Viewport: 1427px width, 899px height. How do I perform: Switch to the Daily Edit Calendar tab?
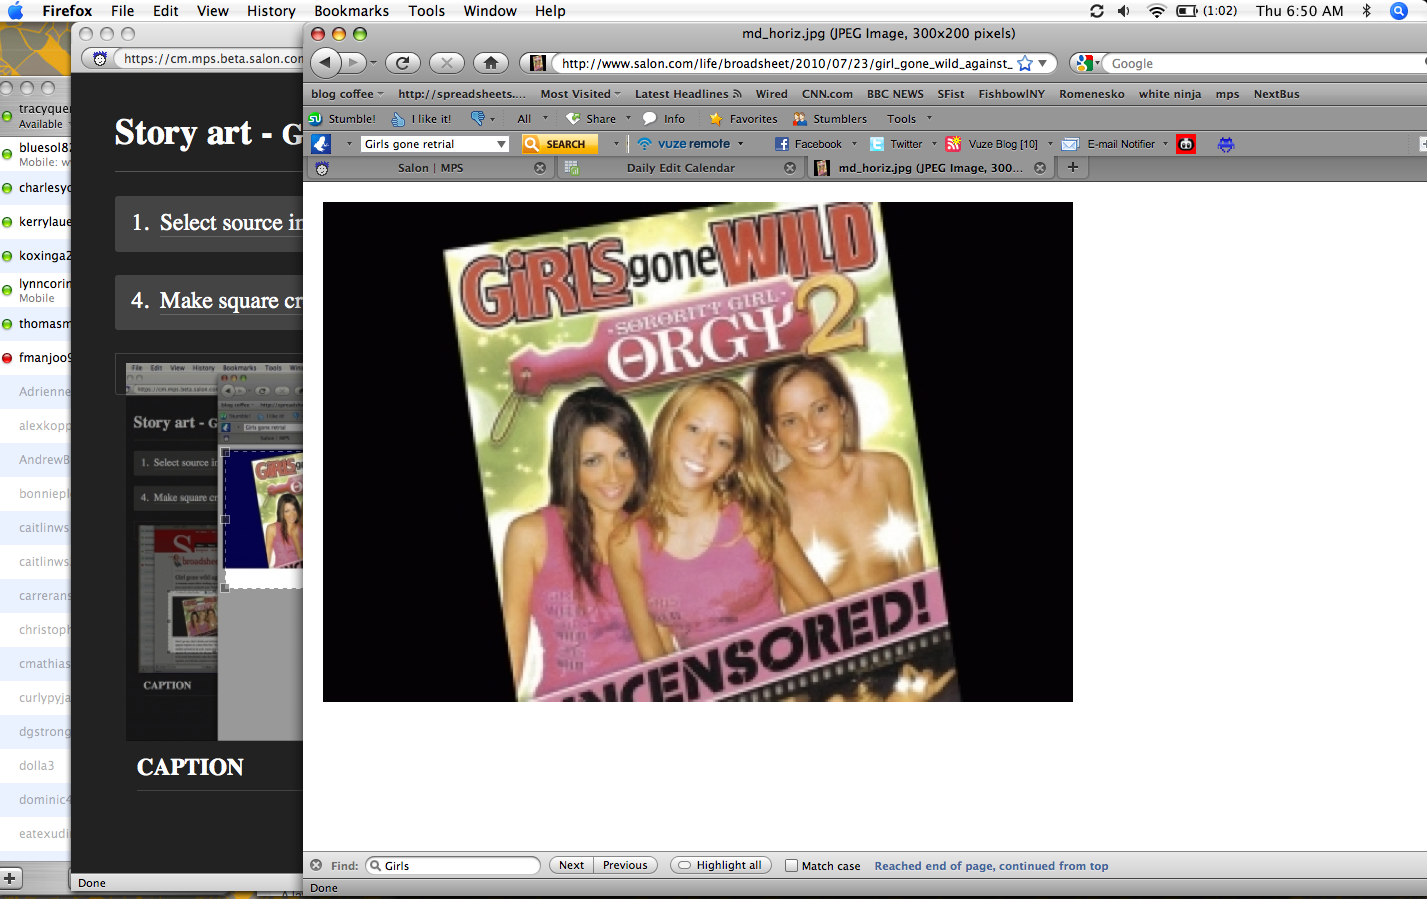point(681,167)
